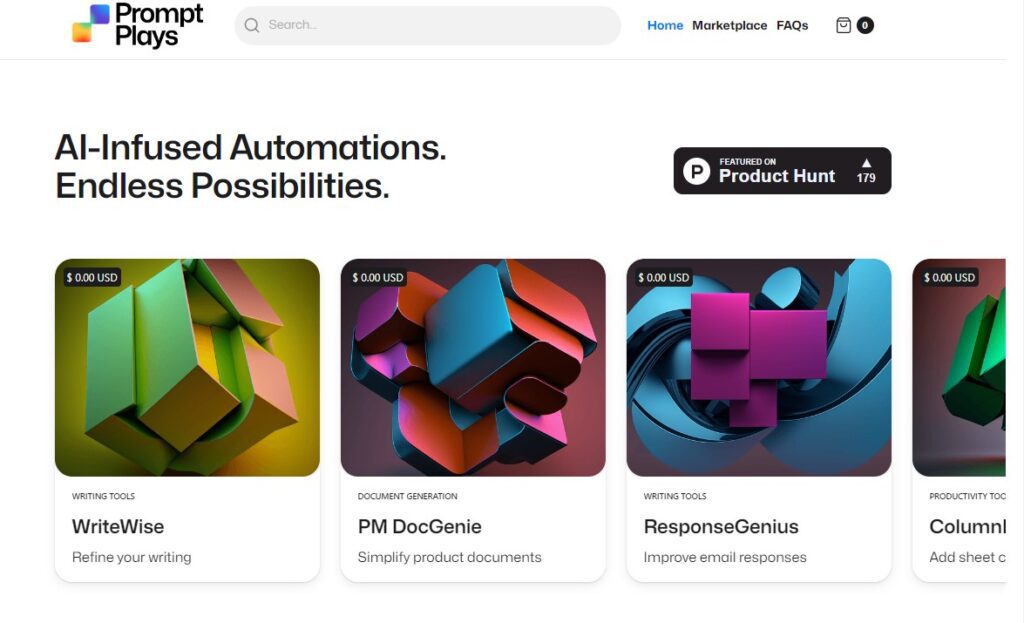Open the FAQs menu link
Screen dimensions: 1024x623
(x=792, y=25)
